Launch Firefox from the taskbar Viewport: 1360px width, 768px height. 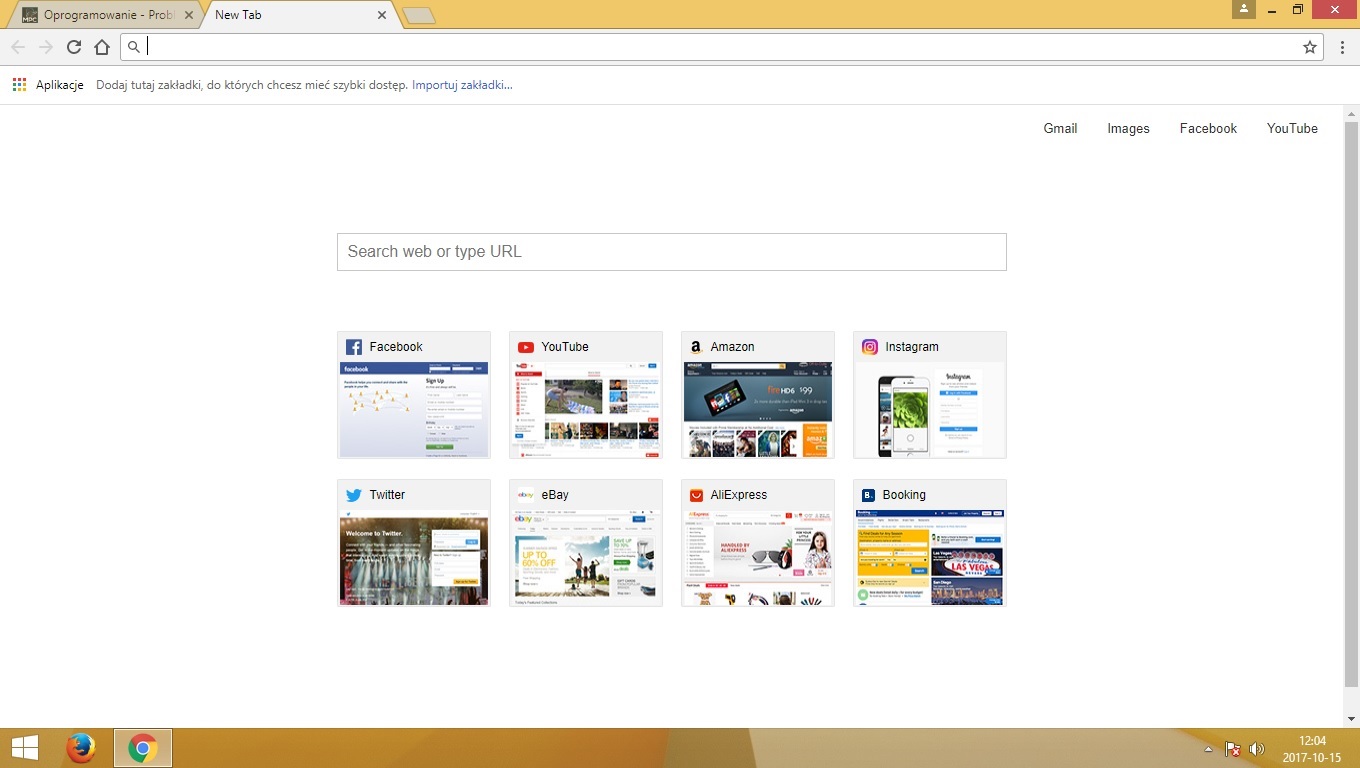81,748
